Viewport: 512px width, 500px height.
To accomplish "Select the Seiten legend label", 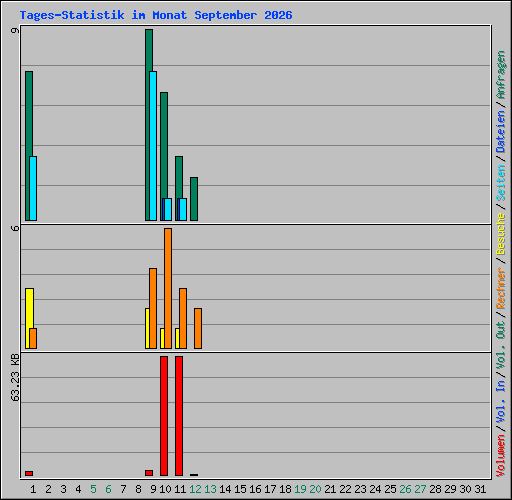I will pos(501,183).
